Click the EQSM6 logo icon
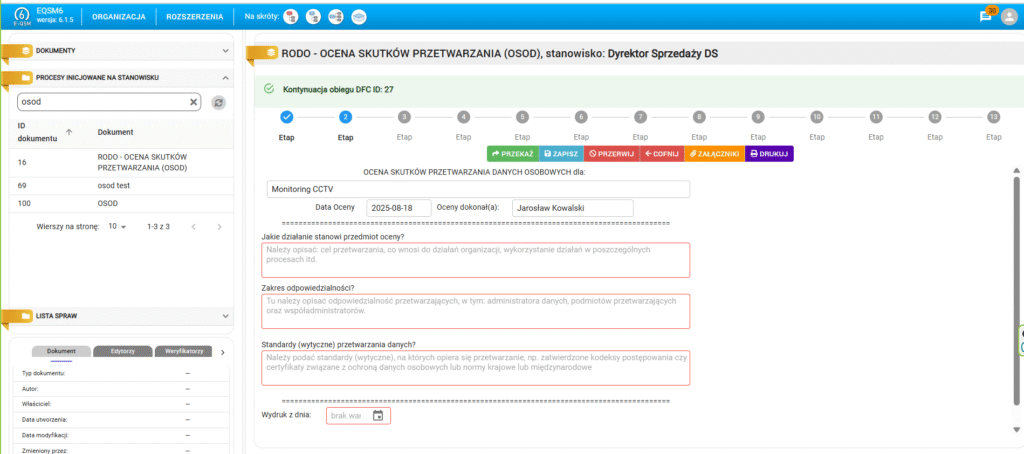Viewport: 1024px width, 454px height. click(20, 16)
